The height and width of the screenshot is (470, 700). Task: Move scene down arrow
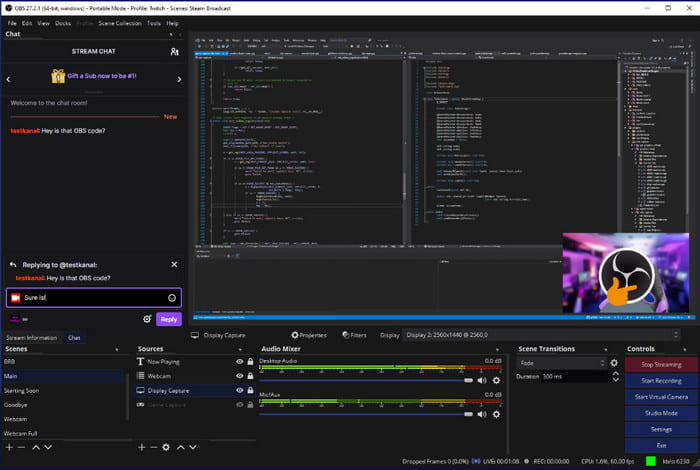pyautogui.click(x=48, y=447)
